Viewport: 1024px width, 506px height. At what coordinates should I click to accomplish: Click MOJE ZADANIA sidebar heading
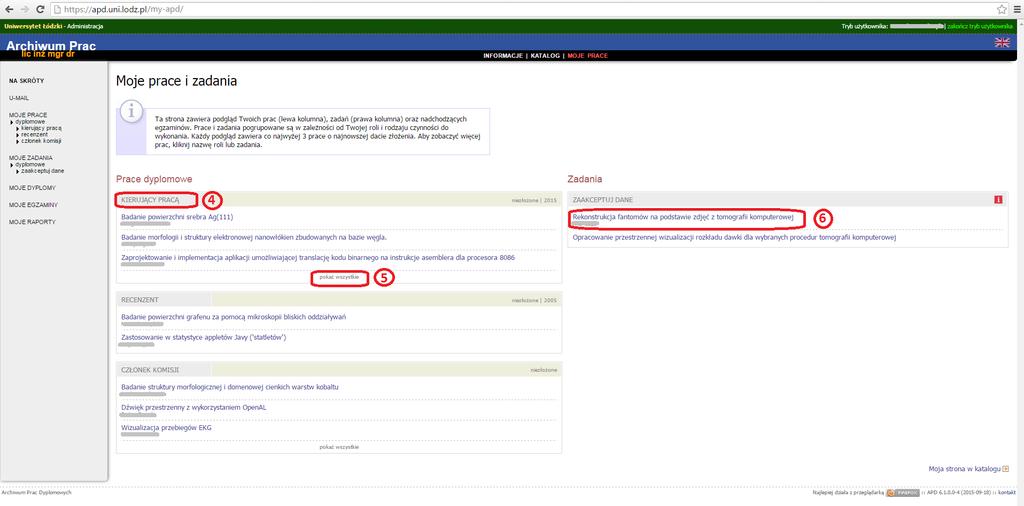tap(31, 158)
